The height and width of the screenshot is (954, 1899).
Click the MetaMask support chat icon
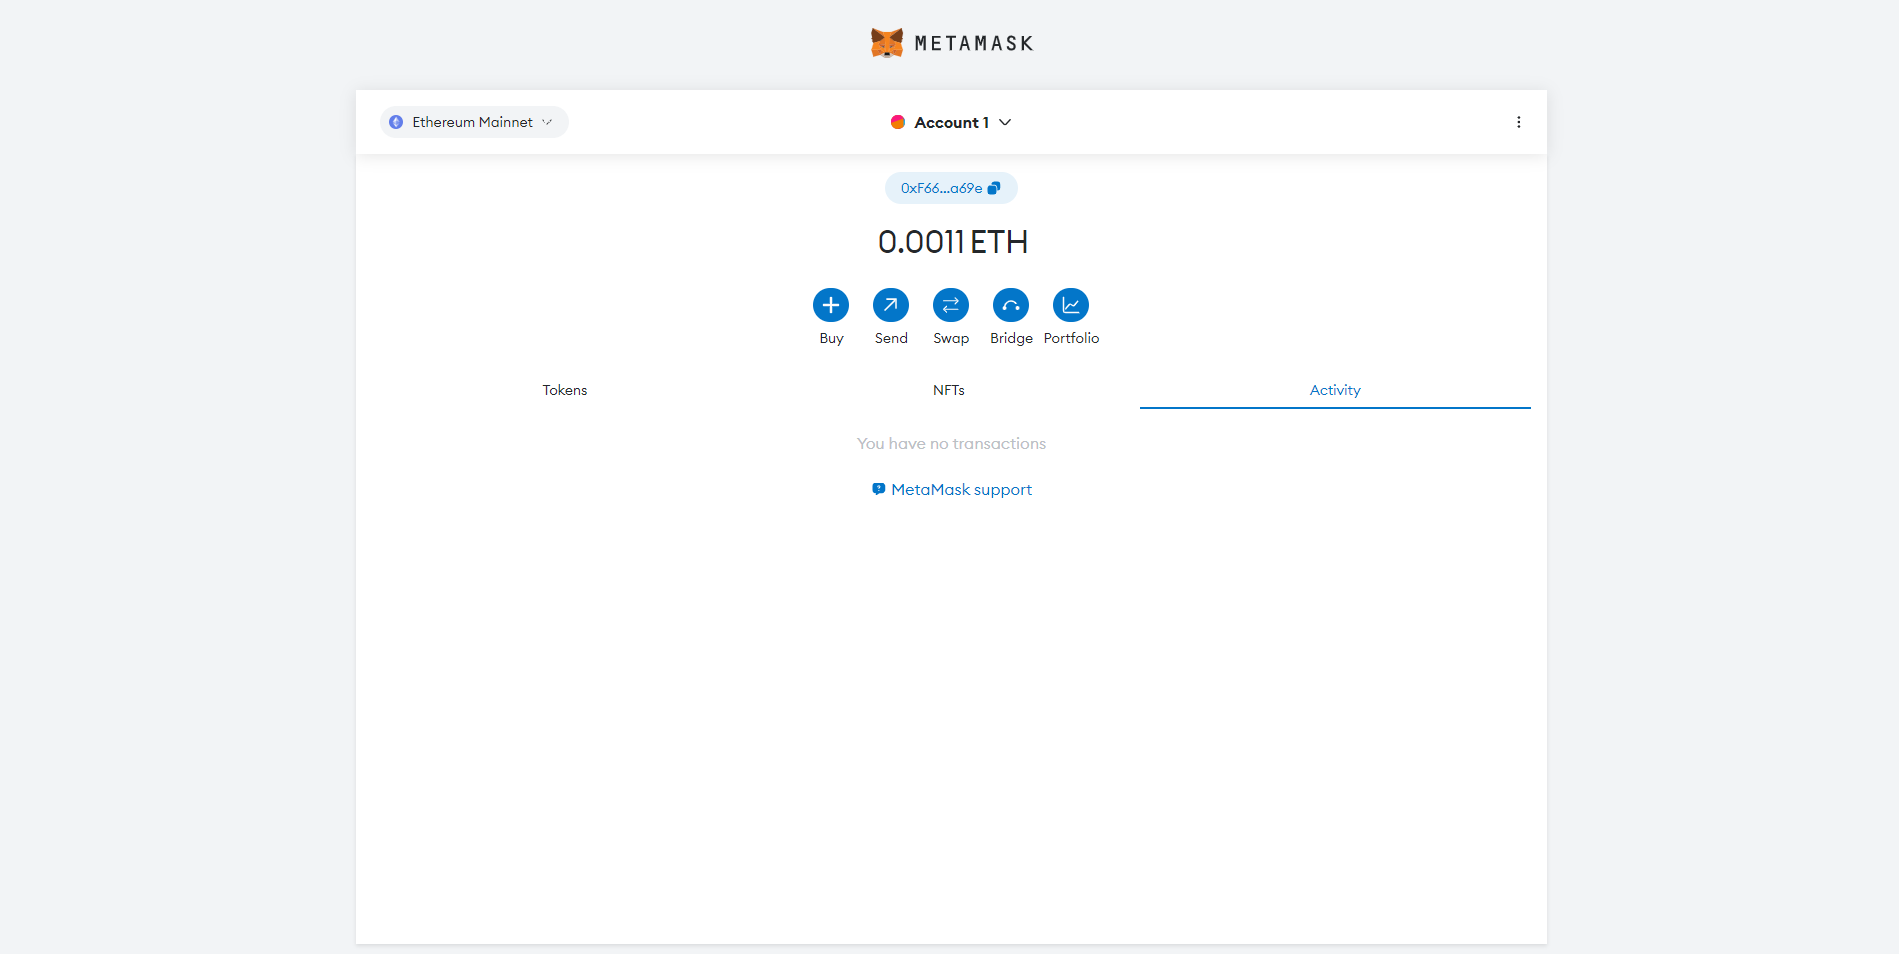click(878, 489)
